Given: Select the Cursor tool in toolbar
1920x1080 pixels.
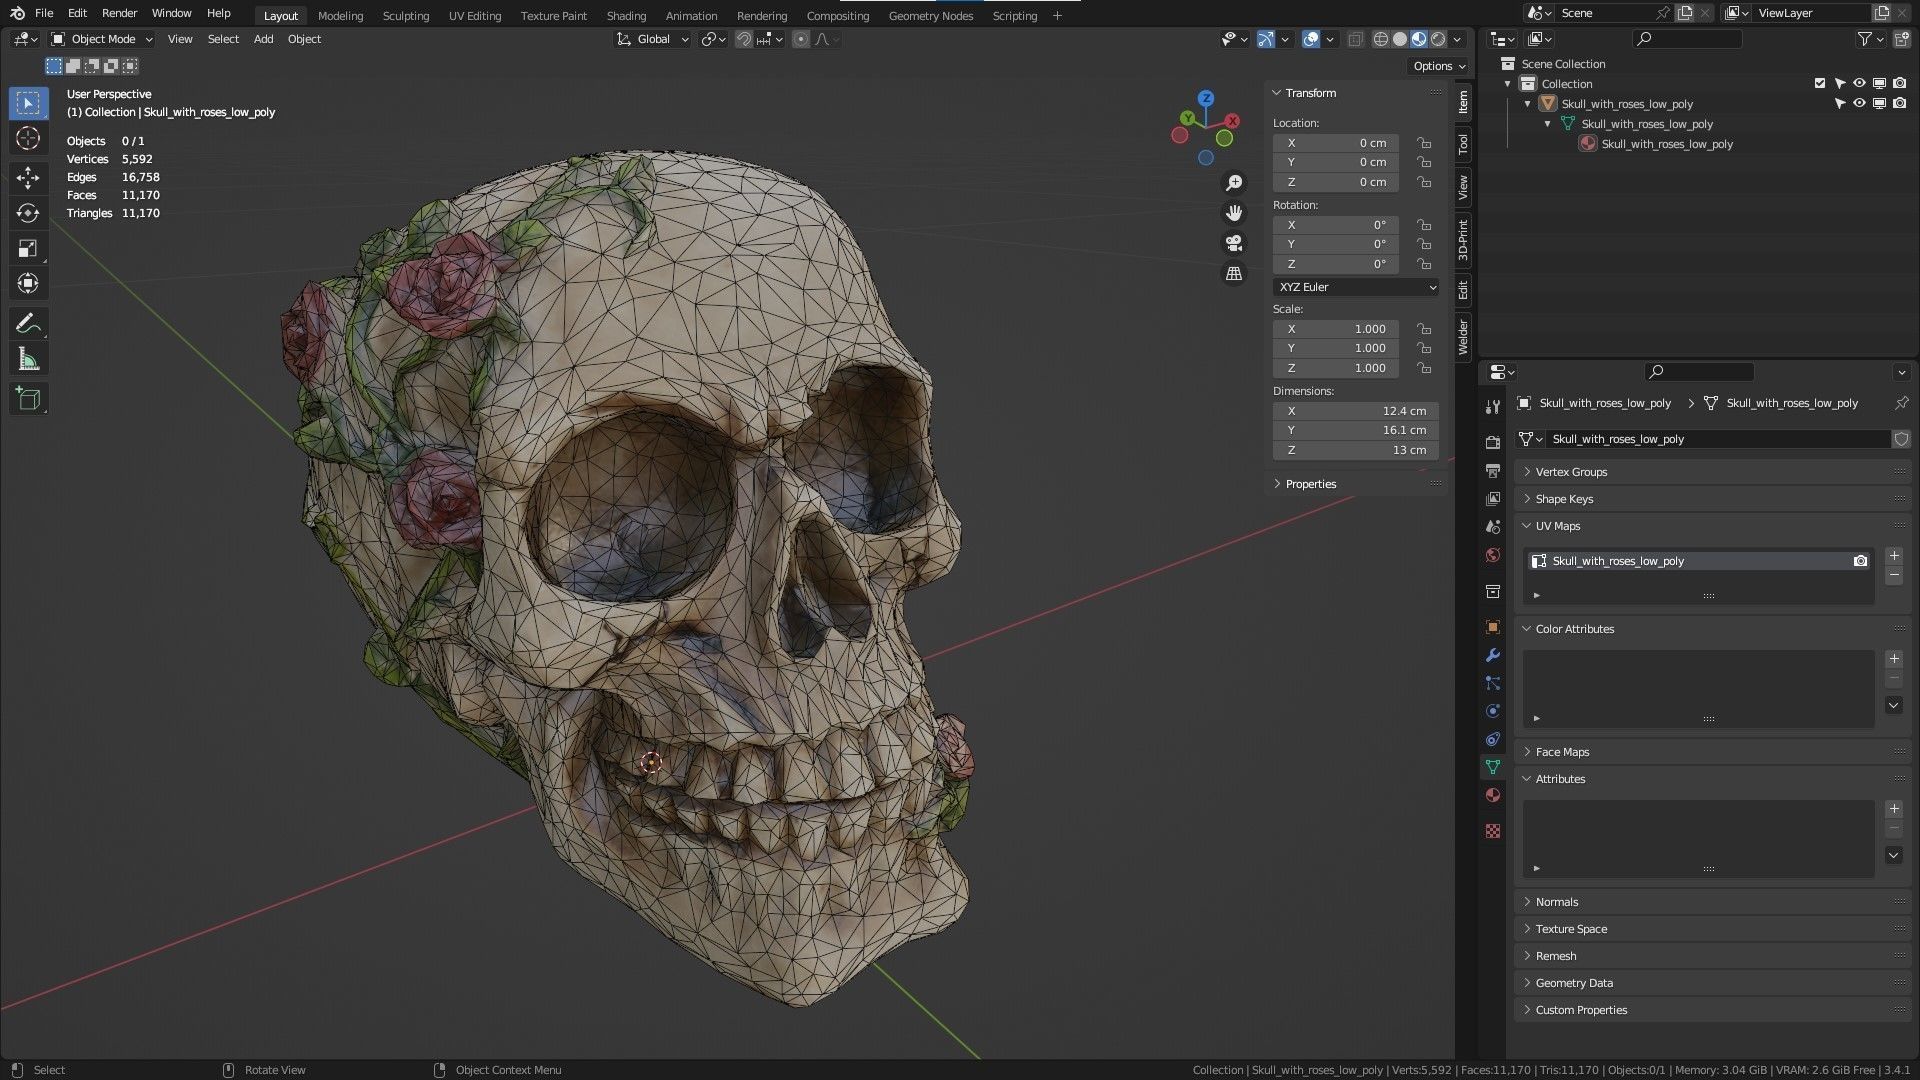Looking at the screenshot, I should click(28, 139).
